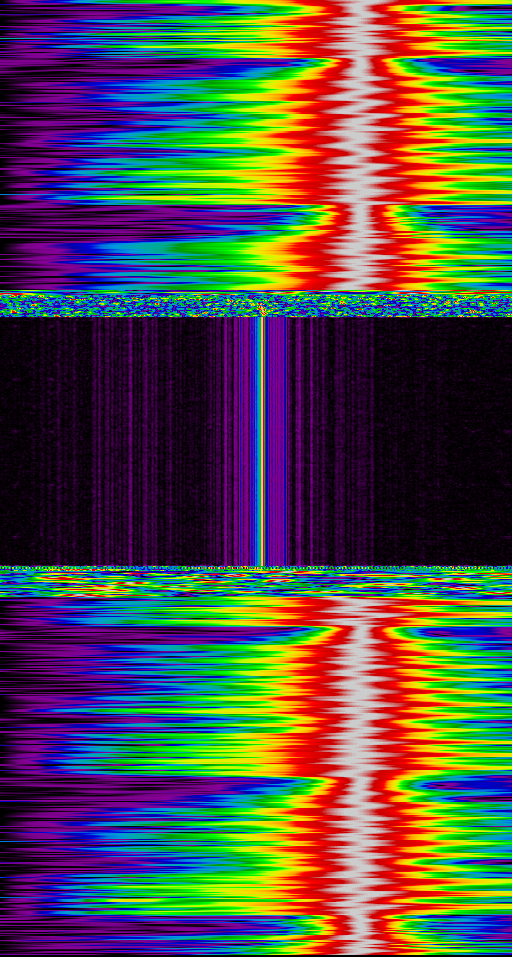Select the speckled noise strip above the dark band
The image size is (512, 957).
coord(256,305)
